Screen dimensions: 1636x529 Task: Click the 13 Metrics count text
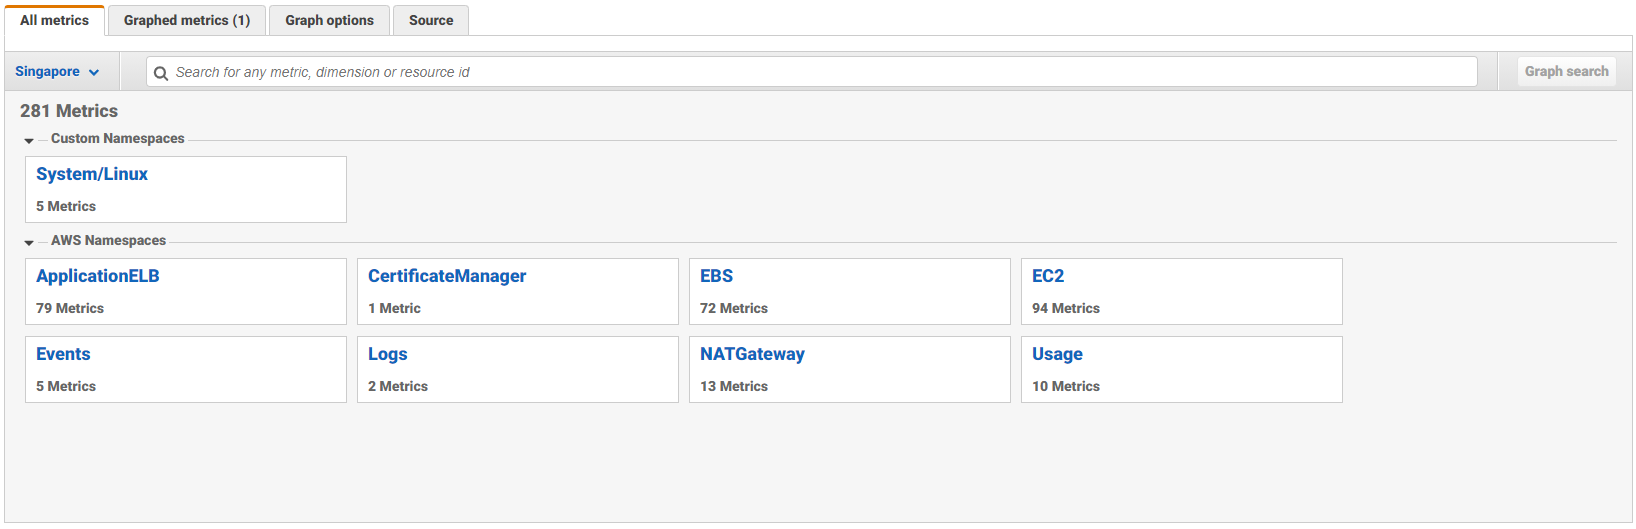coord(734,386)
